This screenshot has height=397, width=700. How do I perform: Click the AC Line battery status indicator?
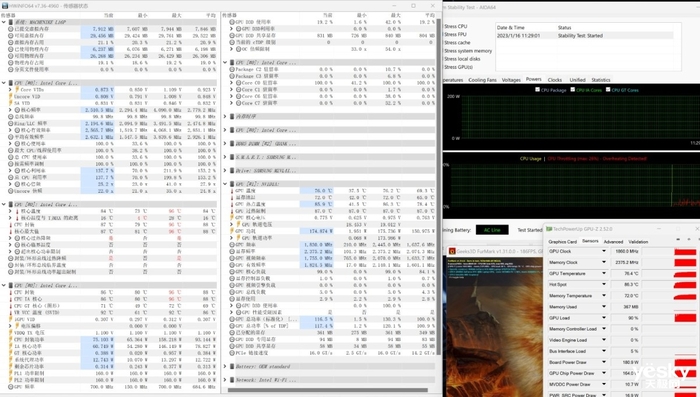coord(492,230)
